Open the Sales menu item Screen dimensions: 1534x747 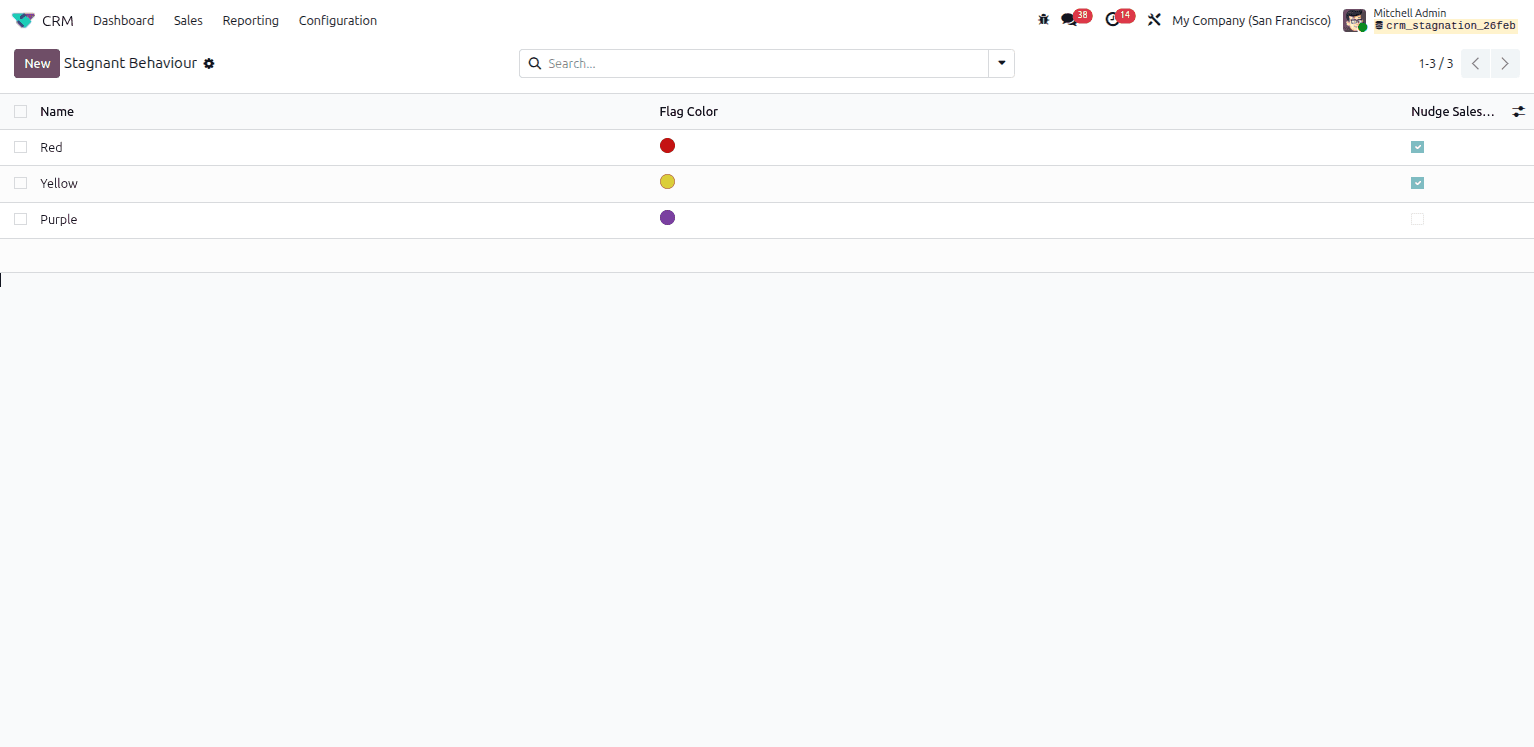(187, 20)
